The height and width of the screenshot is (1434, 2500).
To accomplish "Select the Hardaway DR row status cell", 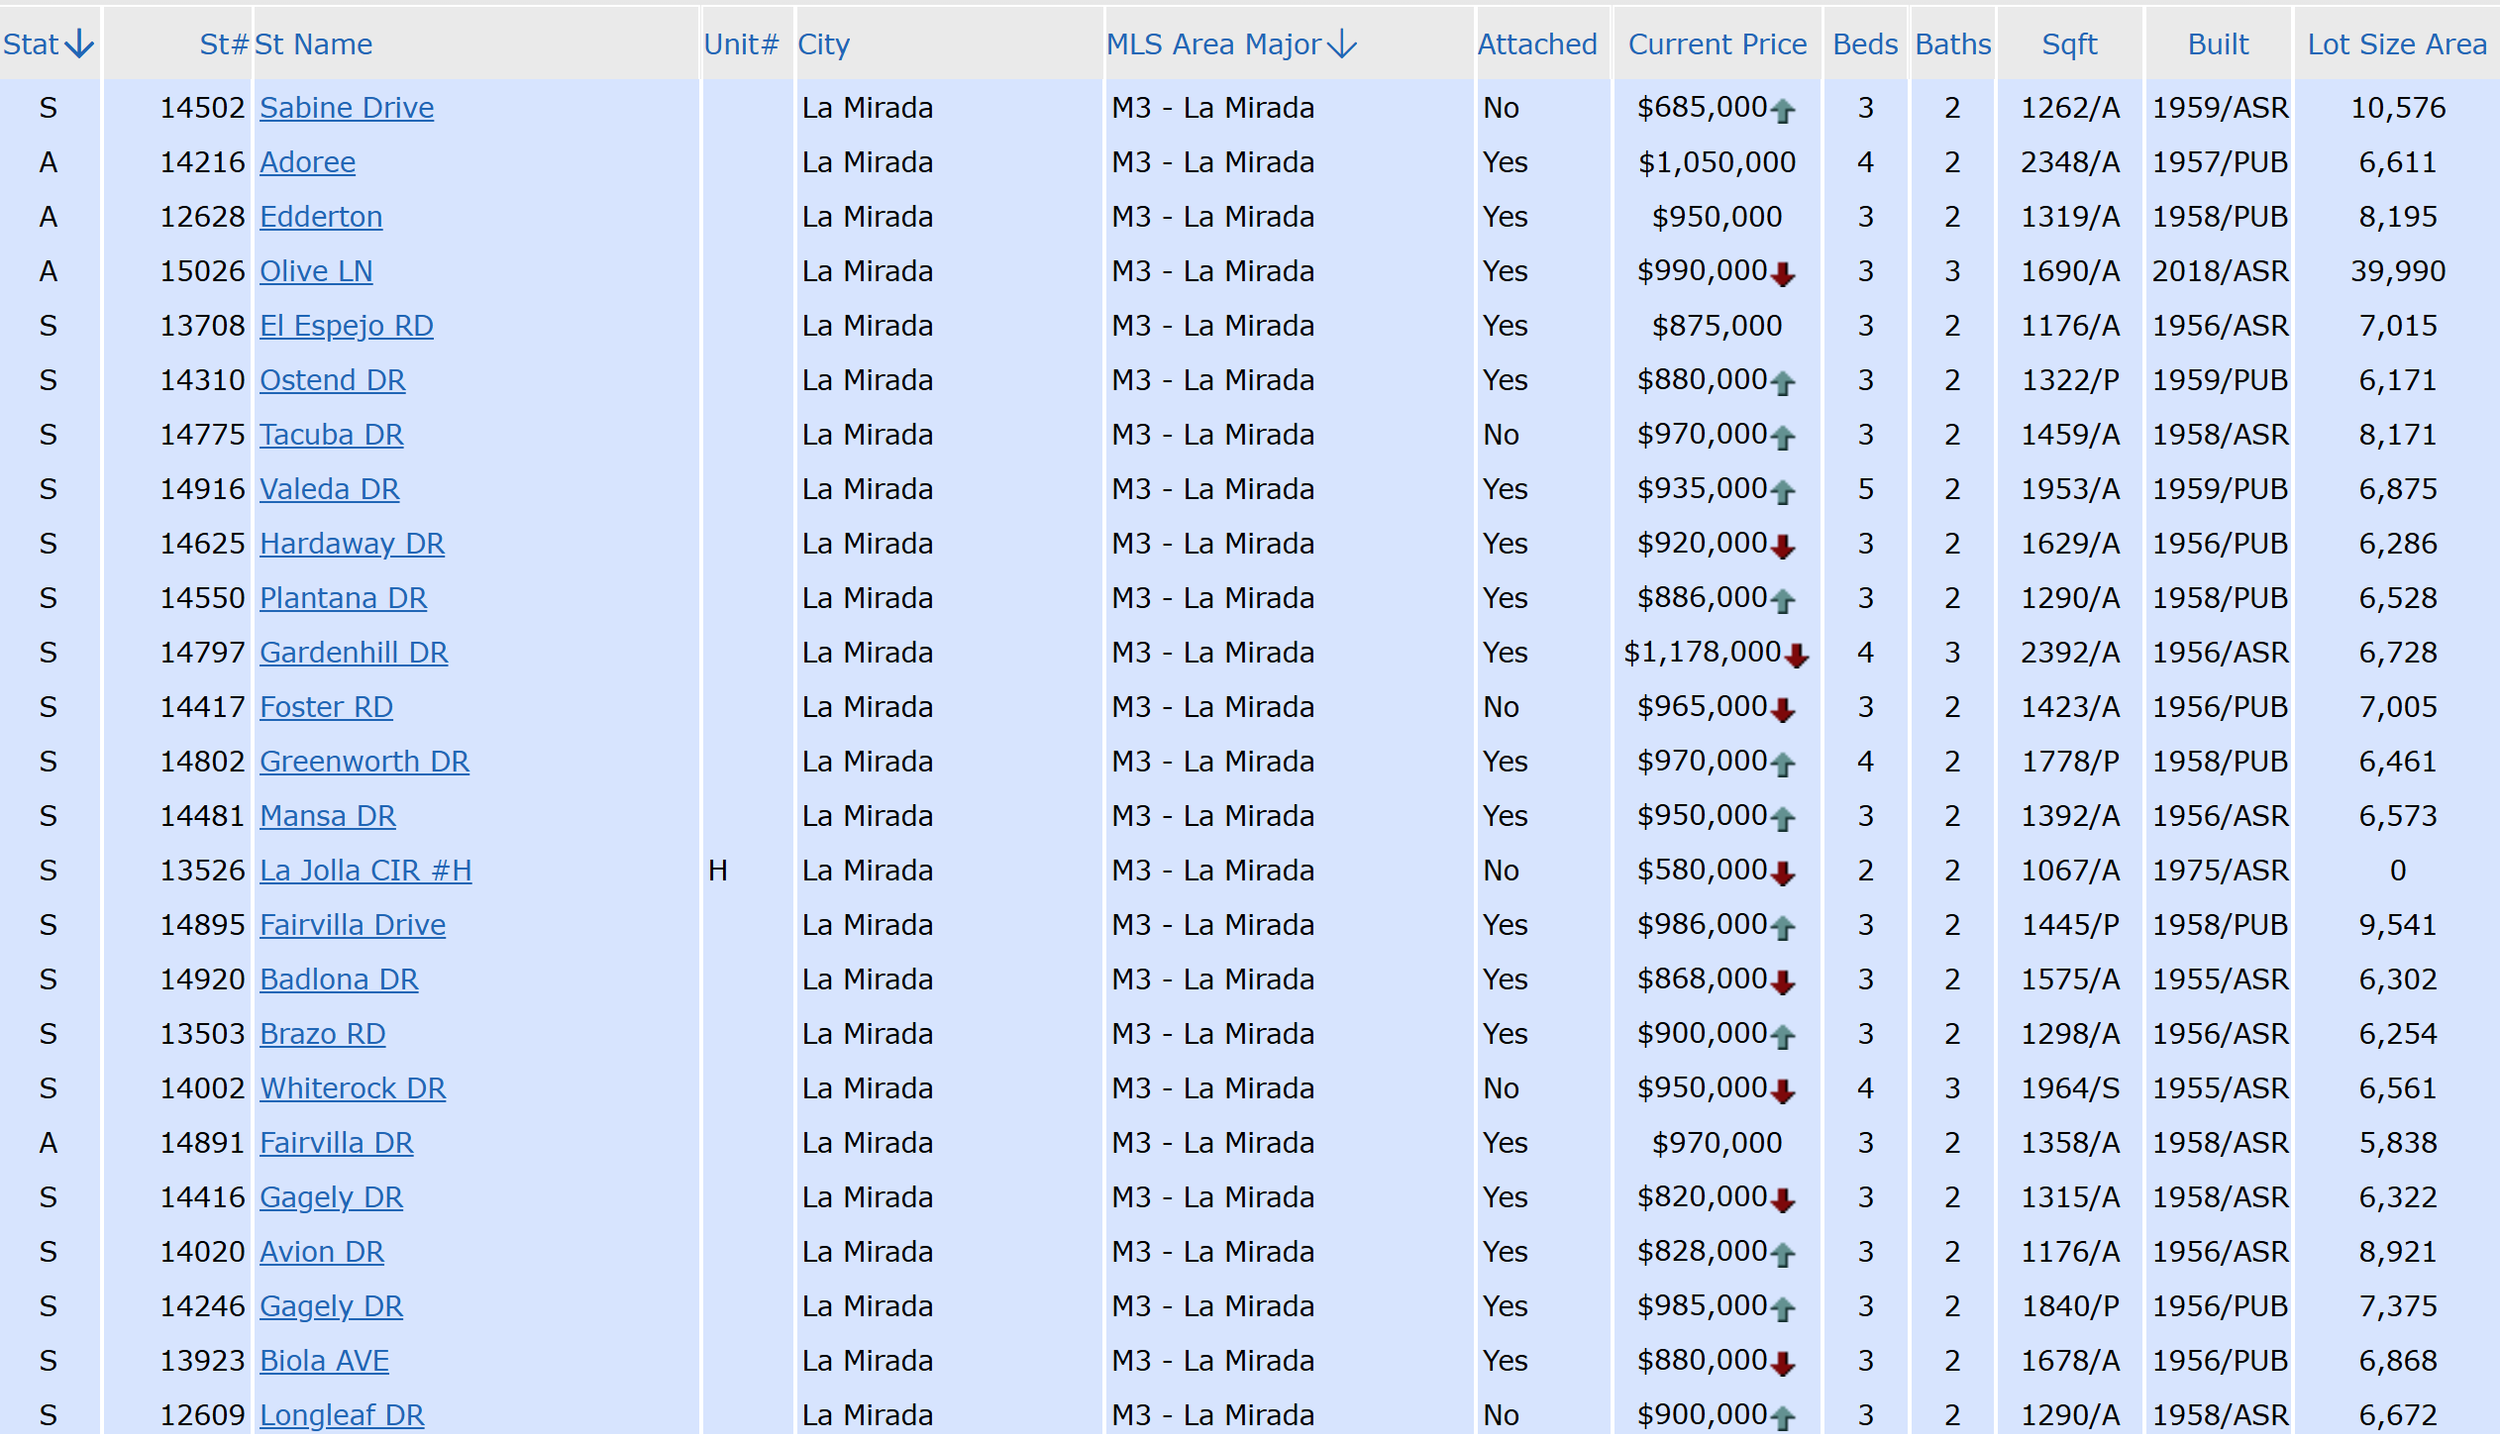I will coord(48,544).
